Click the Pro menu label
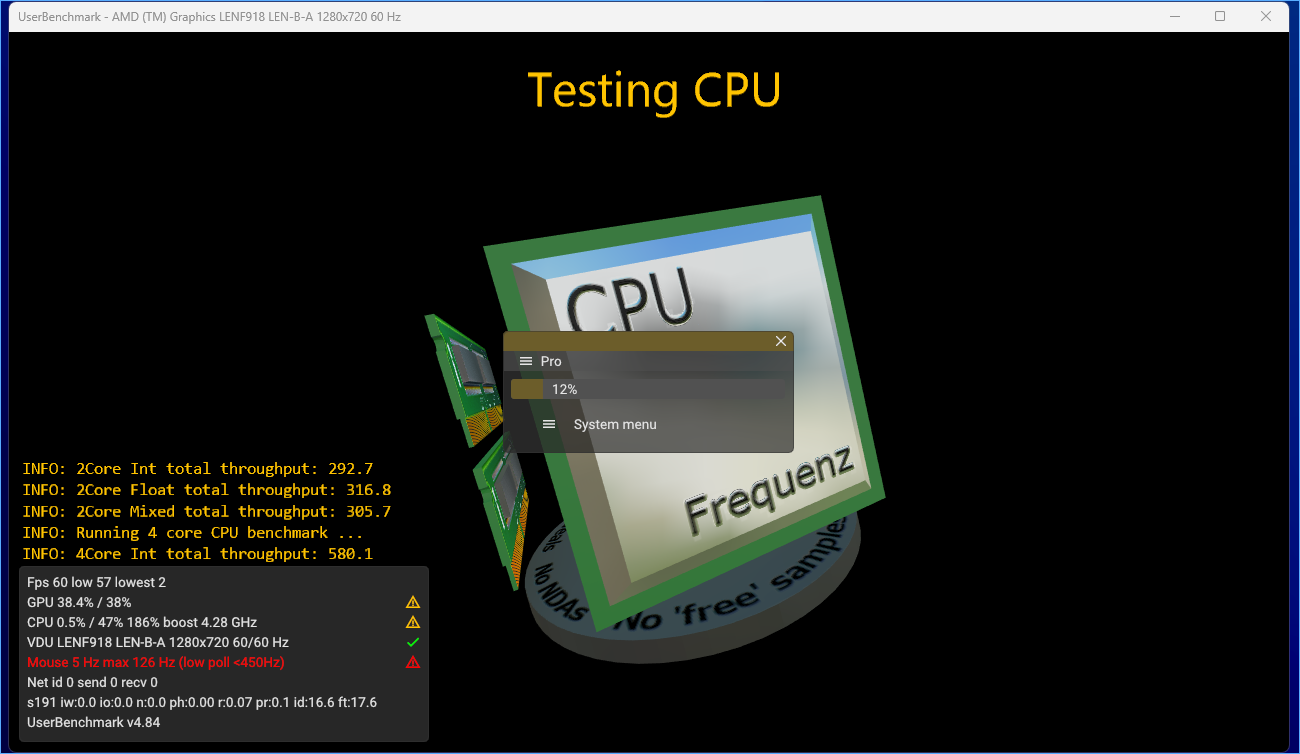Image resolution: width=1300 pixels, height=754 pixels. (x=551, y=361)
